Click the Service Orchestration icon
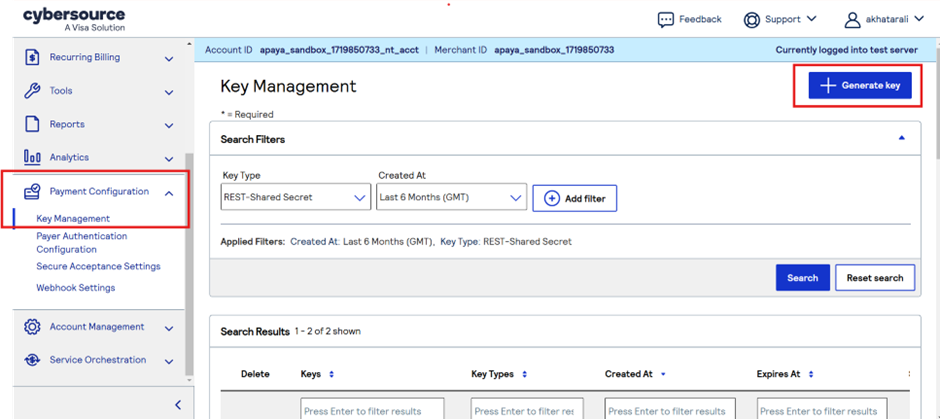The height and width of the screenshot is (419, 940). pos(32,360)
